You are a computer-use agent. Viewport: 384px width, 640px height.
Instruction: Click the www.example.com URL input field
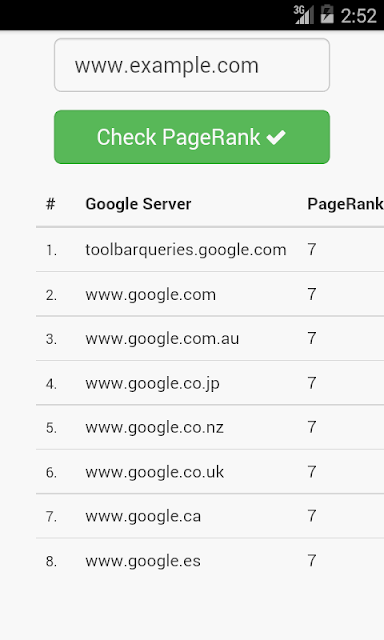pos(192,65)
